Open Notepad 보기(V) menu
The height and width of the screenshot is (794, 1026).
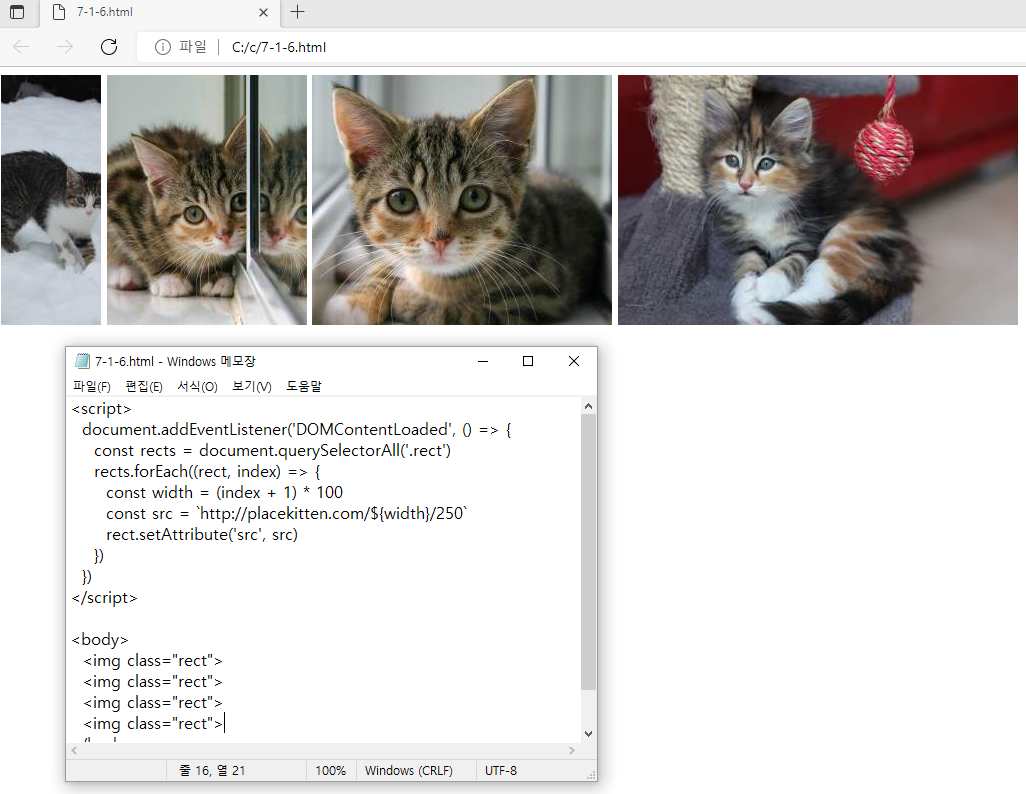coord(252,386)
